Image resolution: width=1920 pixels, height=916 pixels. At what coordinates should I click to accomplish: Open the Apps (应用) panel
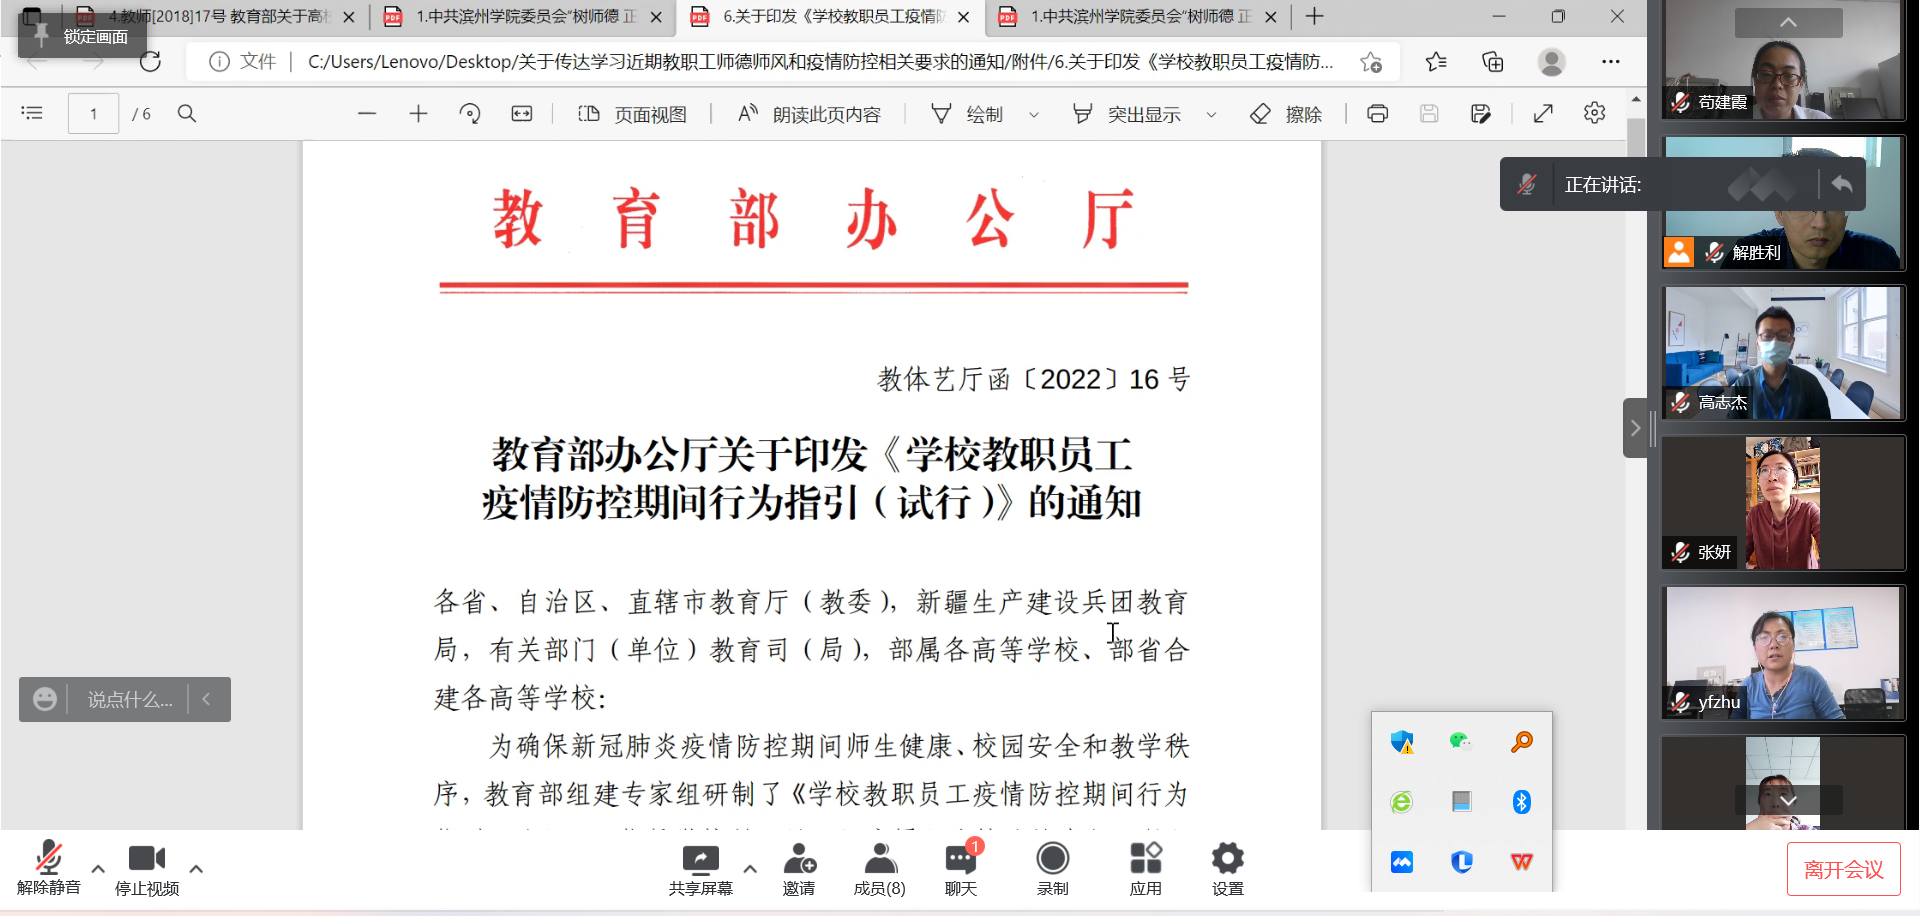click(1145, 868)
